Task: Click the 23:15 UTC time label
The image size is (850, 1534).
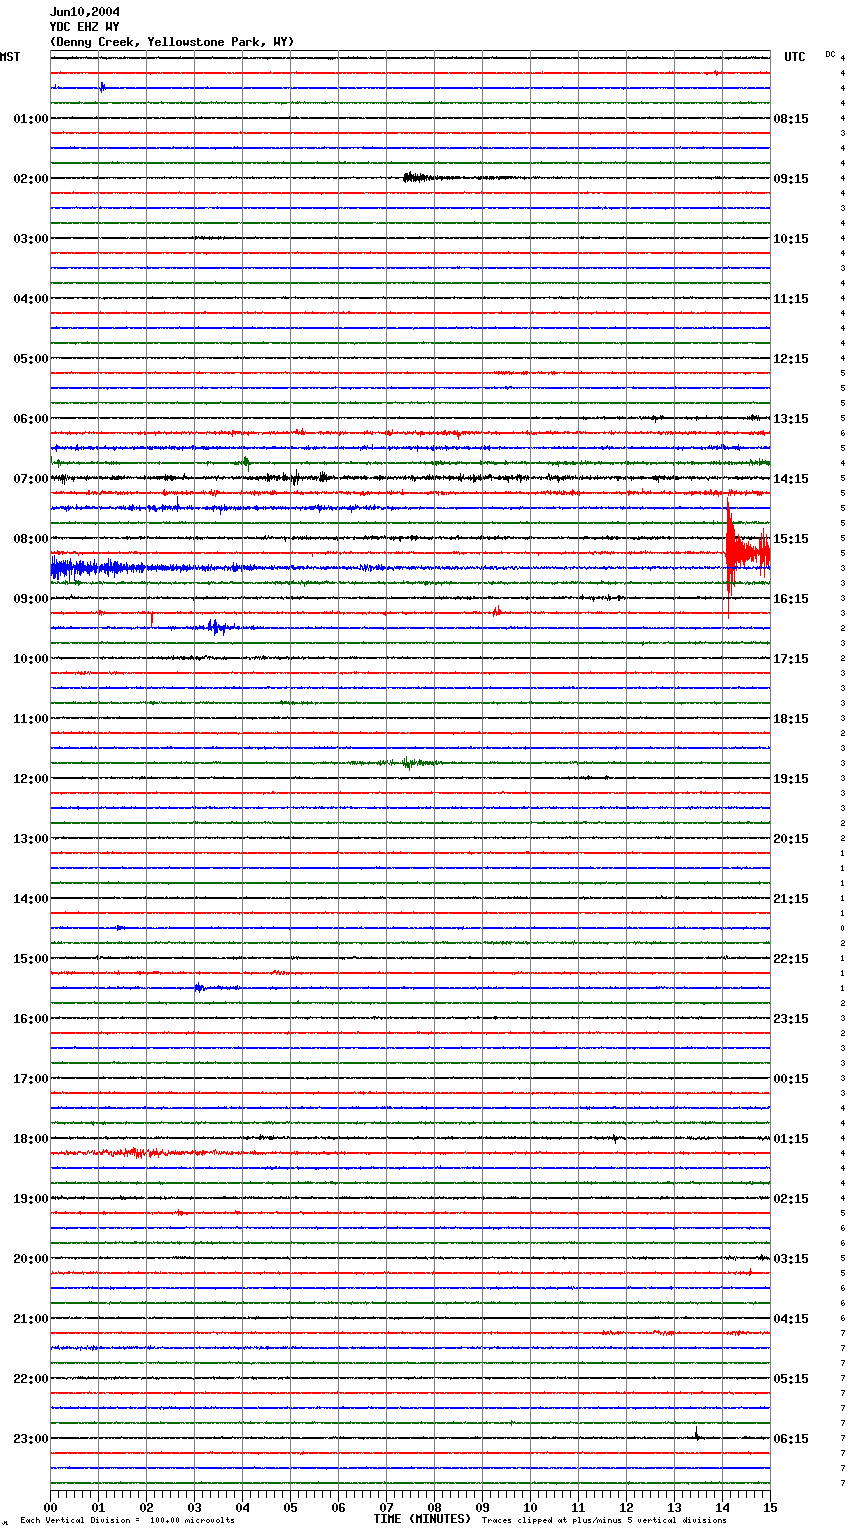Action: (x=791, y=1019)
